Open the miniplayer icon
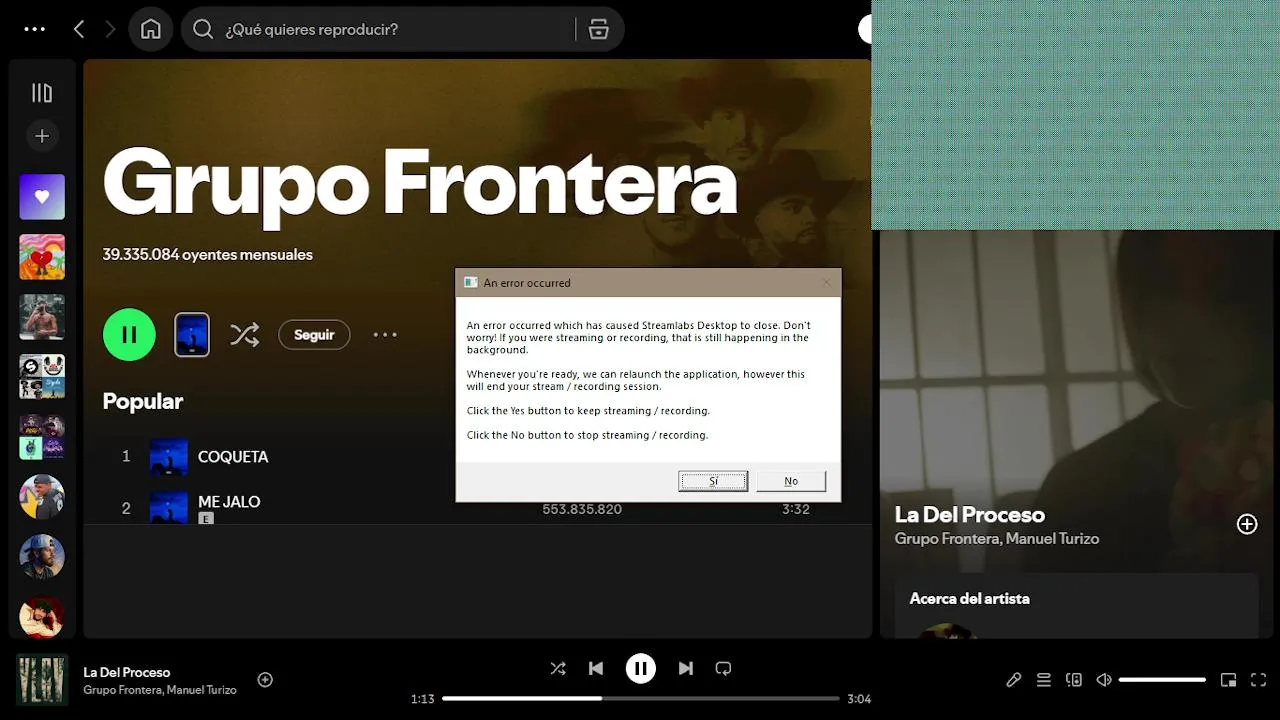The width and height of the screenshot is (1280, 720). pyautogui.click(x=1229, y=680)
